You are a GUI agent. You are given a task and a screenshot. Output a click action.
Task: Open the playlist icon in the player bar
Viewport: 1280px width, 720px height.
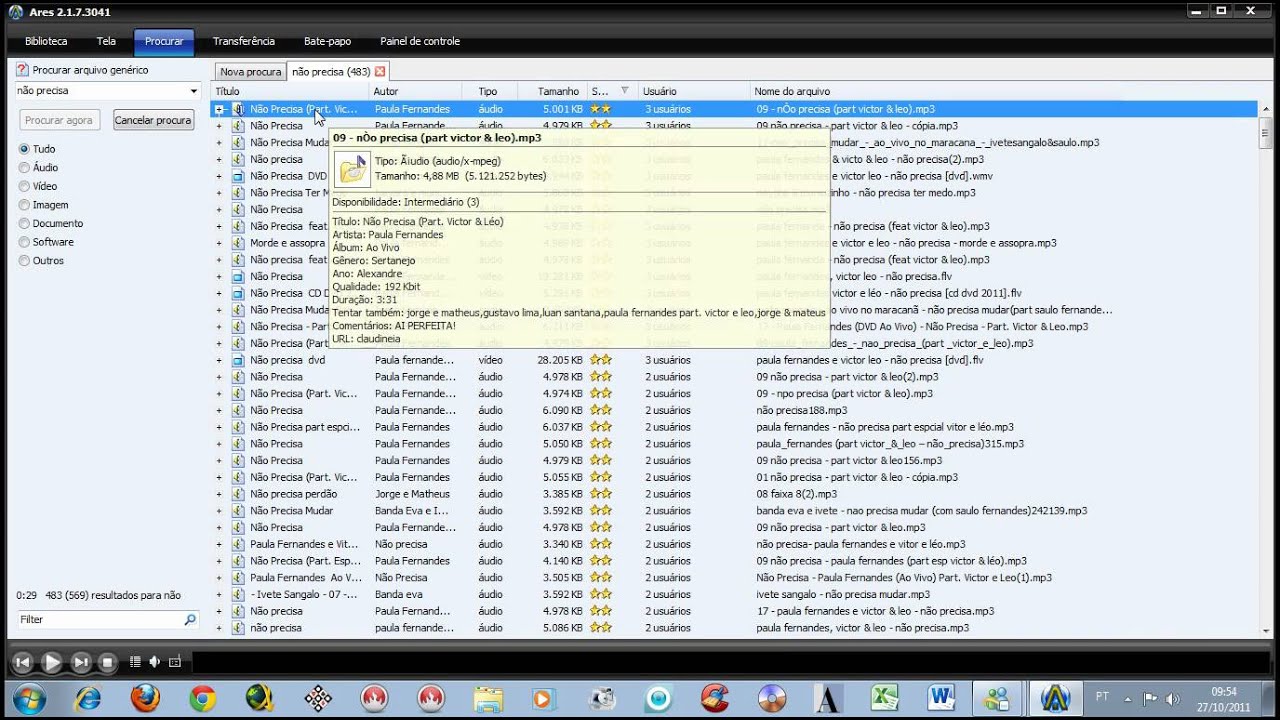135,662
